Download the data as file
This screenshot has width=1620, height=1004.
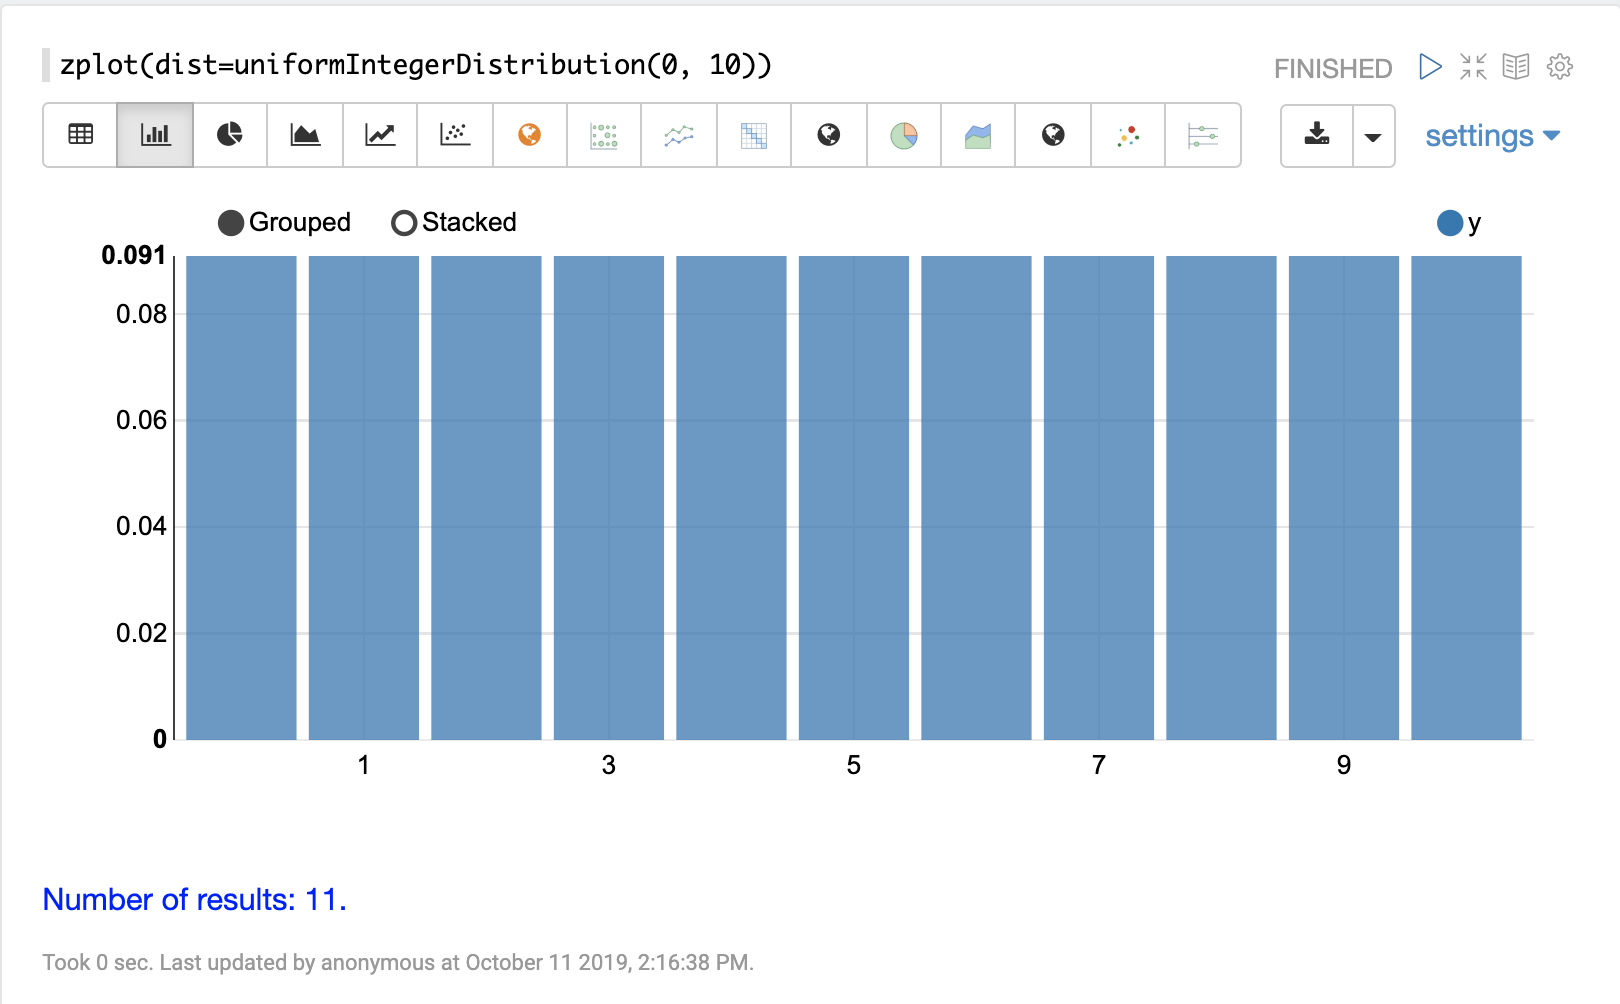tap(1317, 135)
